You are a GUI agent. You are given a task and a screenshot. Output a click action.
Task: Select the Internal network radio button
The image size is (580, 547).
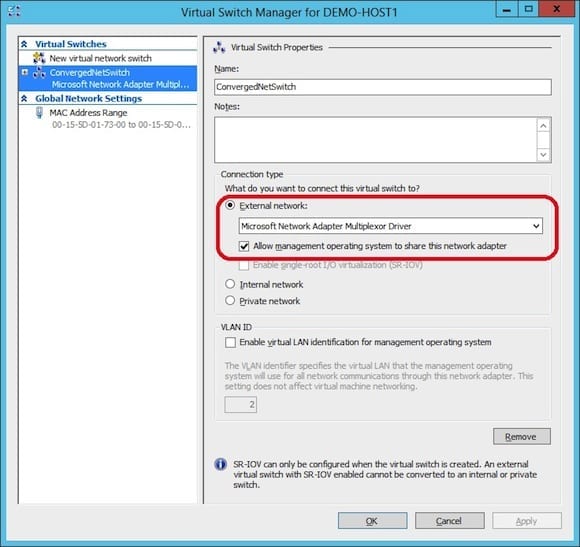click(x=230, y=284)
